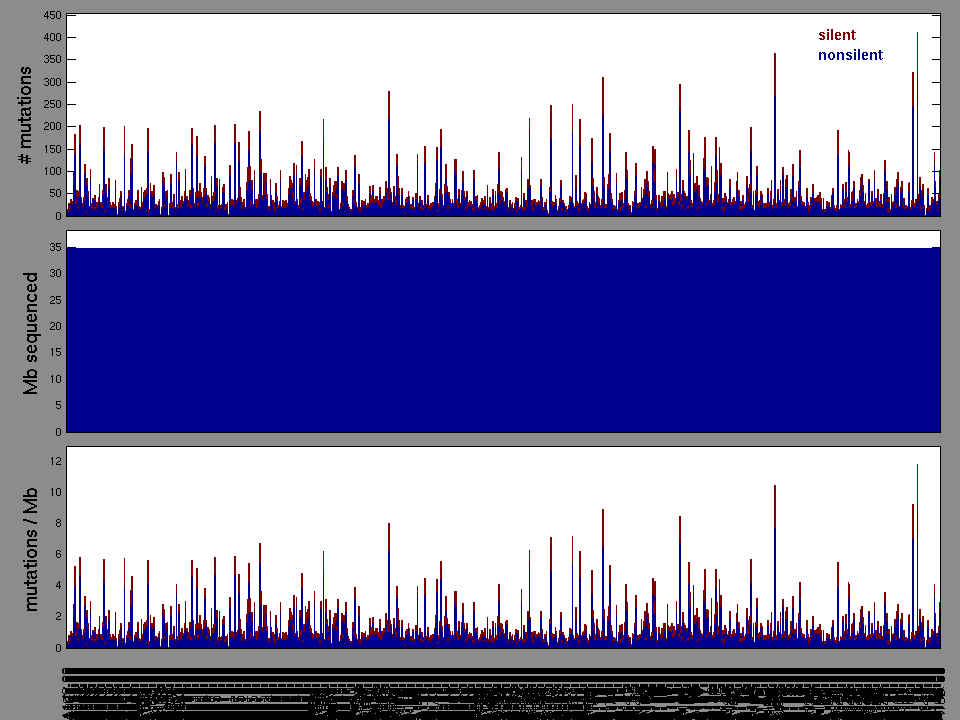Image resolution: width=960 pixels, height=720 pixels.
Task: Select the "mutations / Mb" y-axis title
Action: 31,548
